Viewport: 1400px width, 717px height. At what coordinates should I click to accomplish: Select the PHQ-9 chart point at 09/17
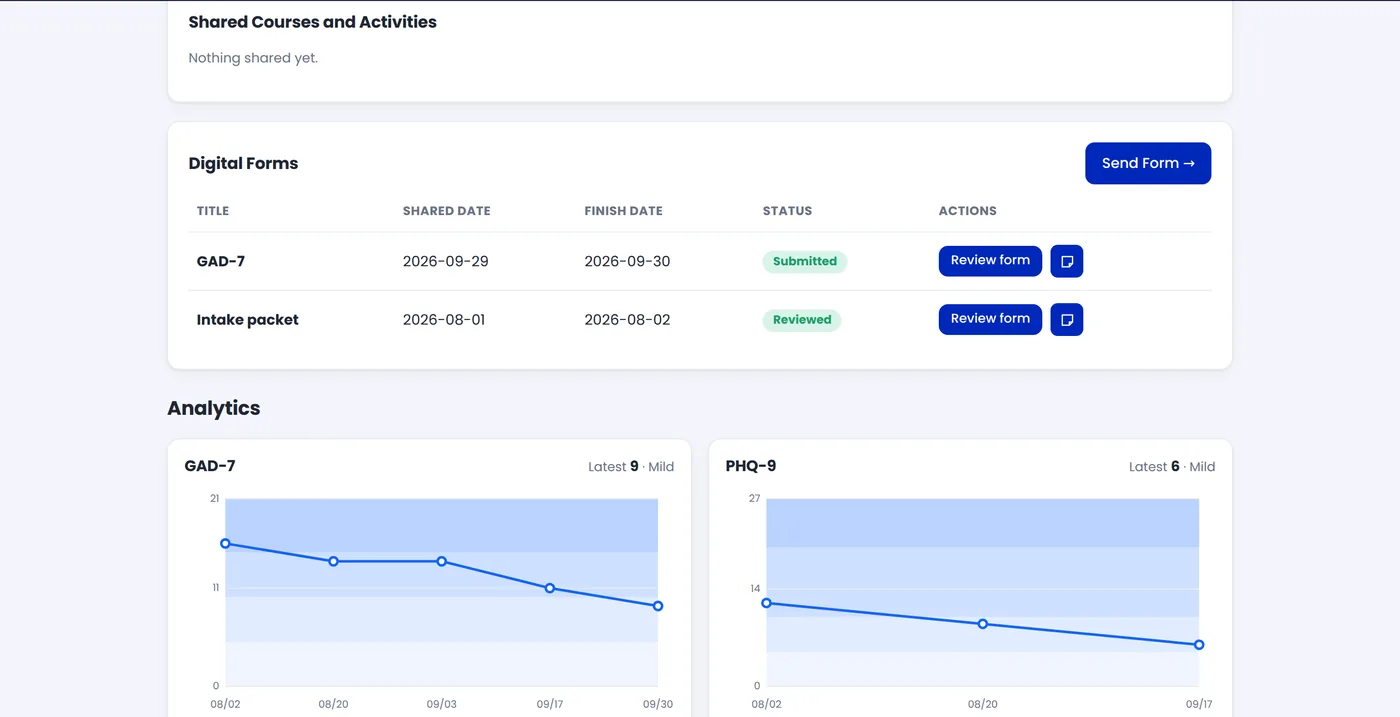click(1199, 645)
